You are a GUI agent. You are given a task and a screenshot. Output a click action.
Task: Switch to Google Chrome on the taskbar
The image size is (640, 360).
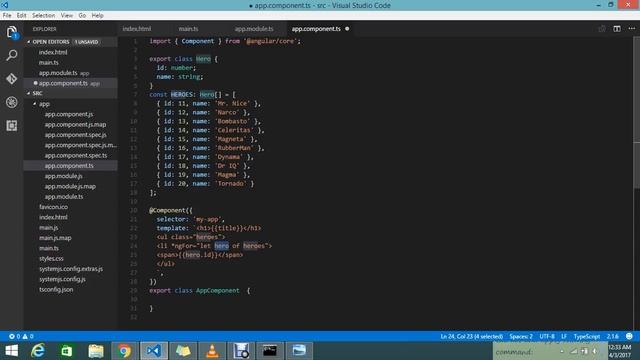(124, 351)
